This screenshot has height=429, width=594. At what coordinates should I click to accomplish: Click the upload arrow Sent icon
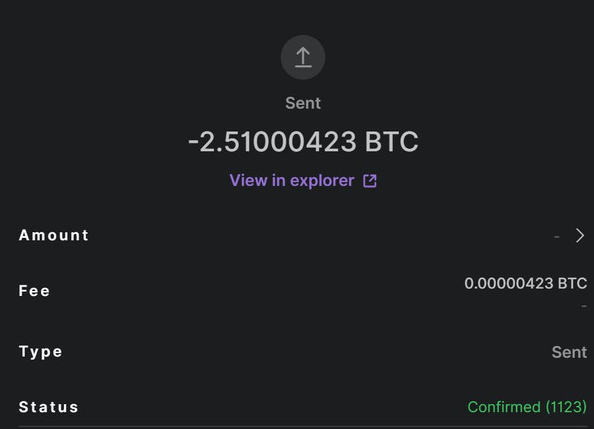coord(303,57)
